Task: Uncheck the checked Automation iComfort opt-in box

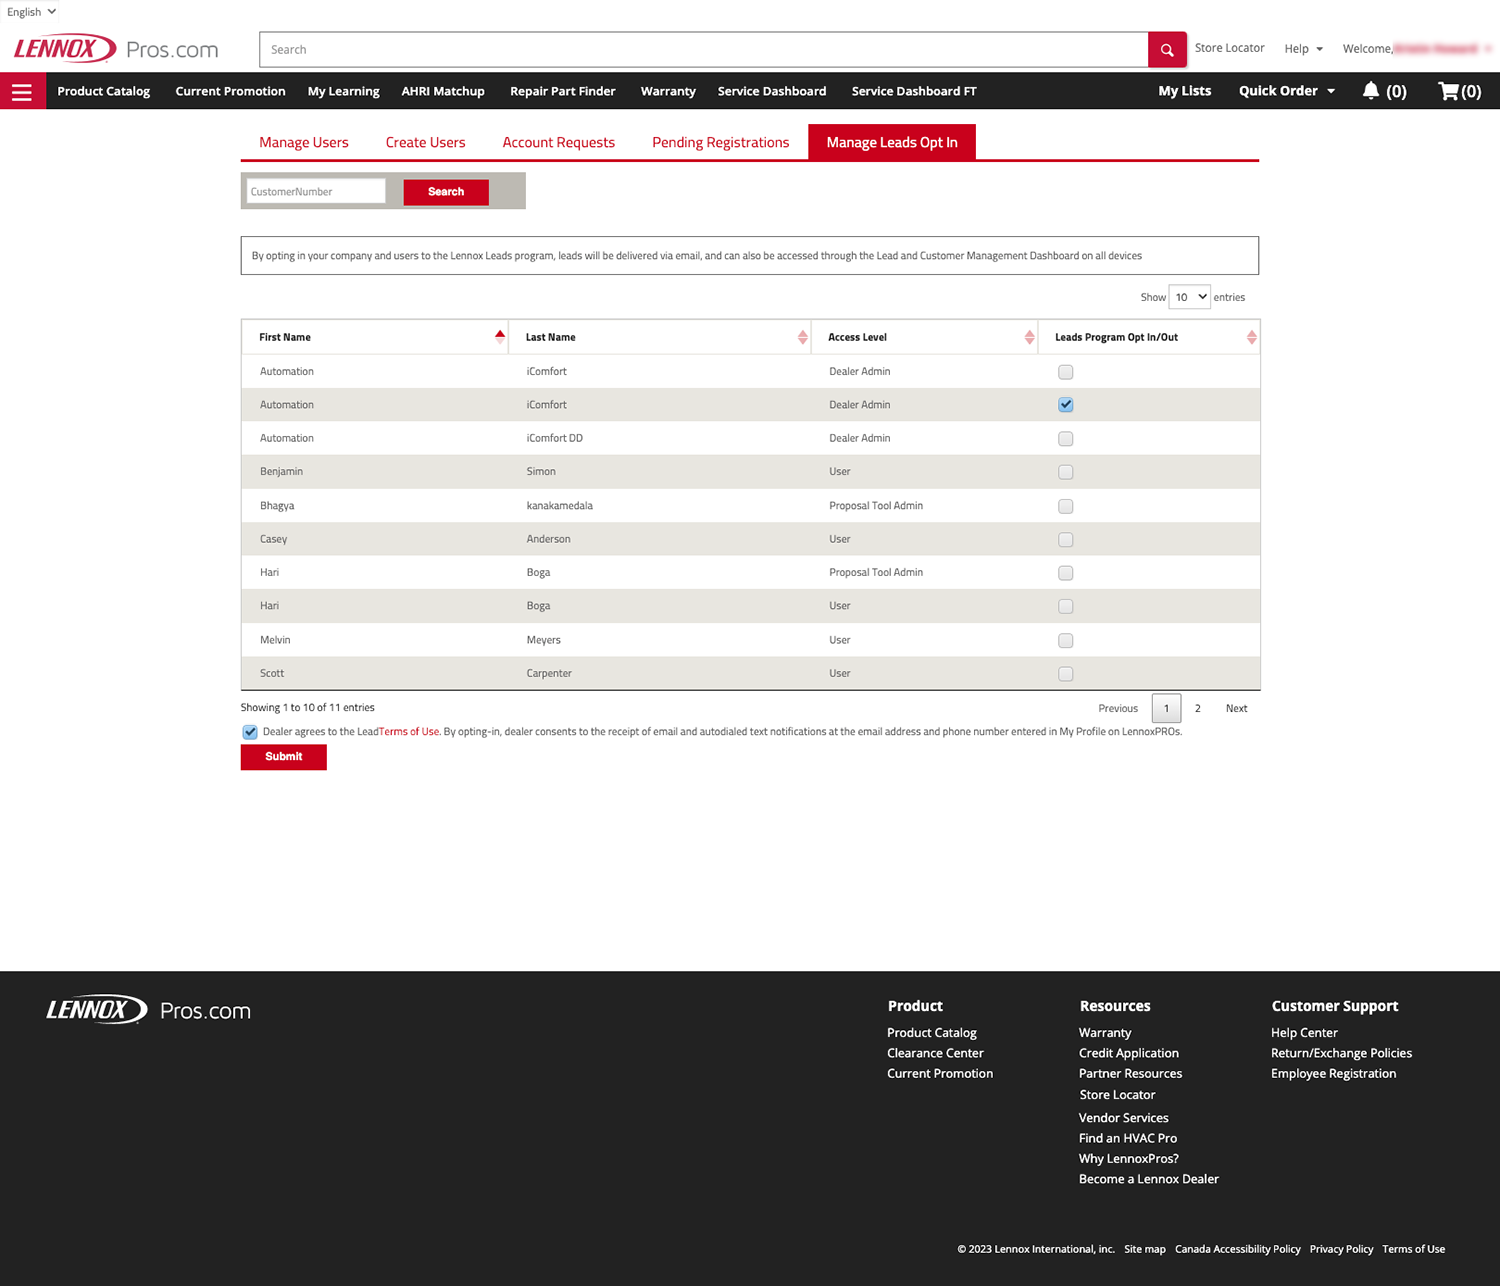Action: point(1066,405)
